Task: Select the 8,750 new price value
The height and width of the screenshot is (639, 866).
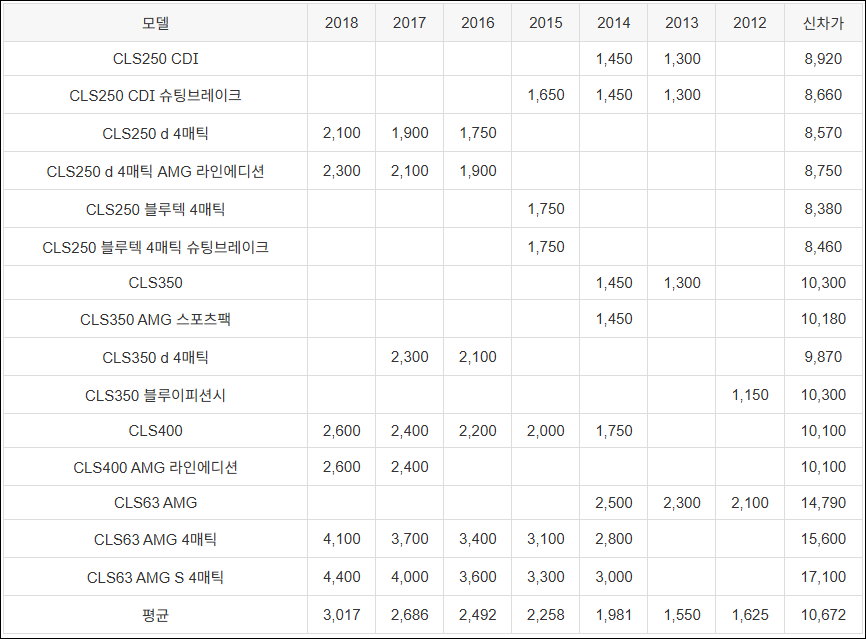Action: pyautogui.click(x=823, y=171)
